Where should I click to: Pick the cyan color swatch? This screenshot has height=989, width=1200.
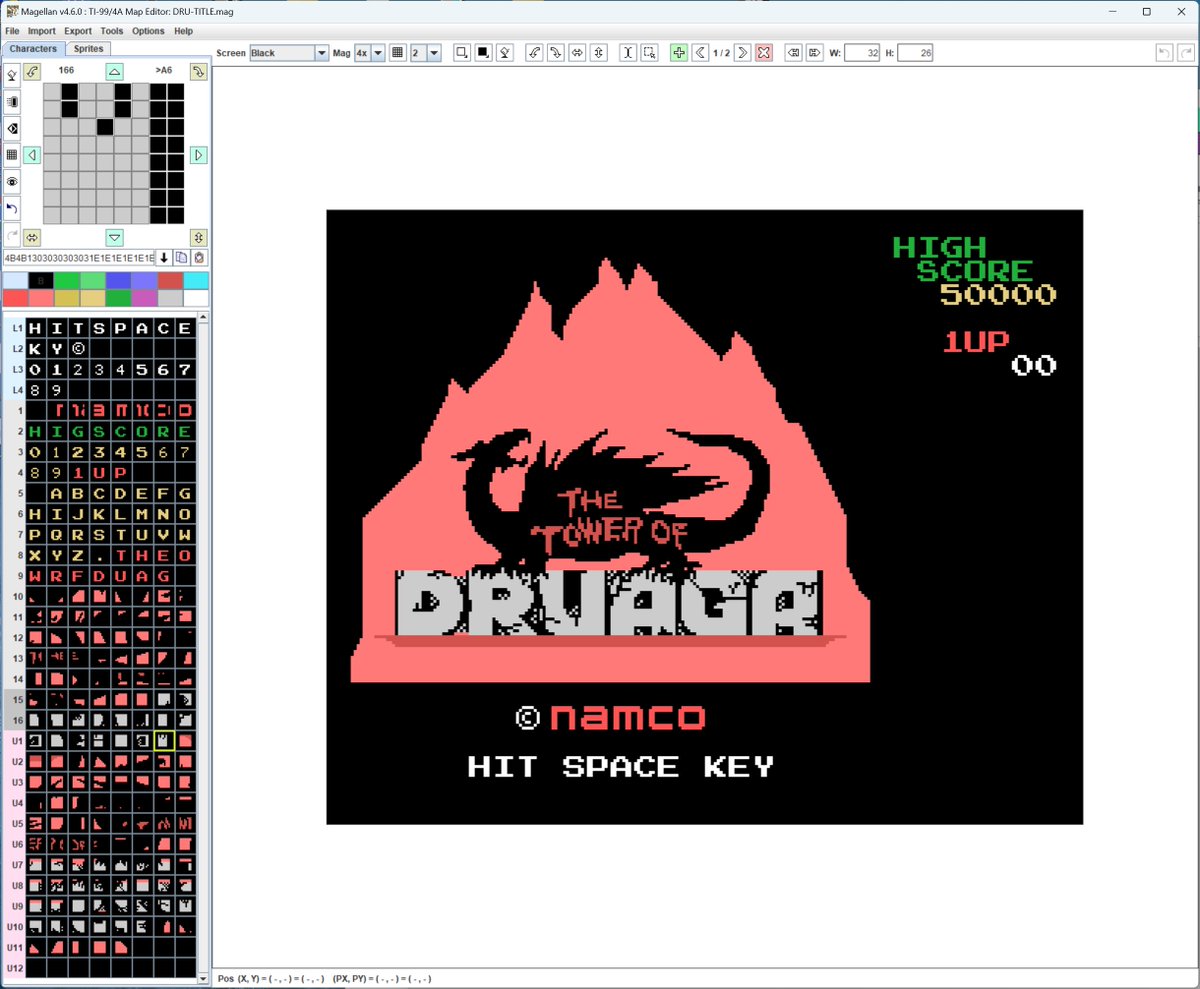tap(197, 281)
